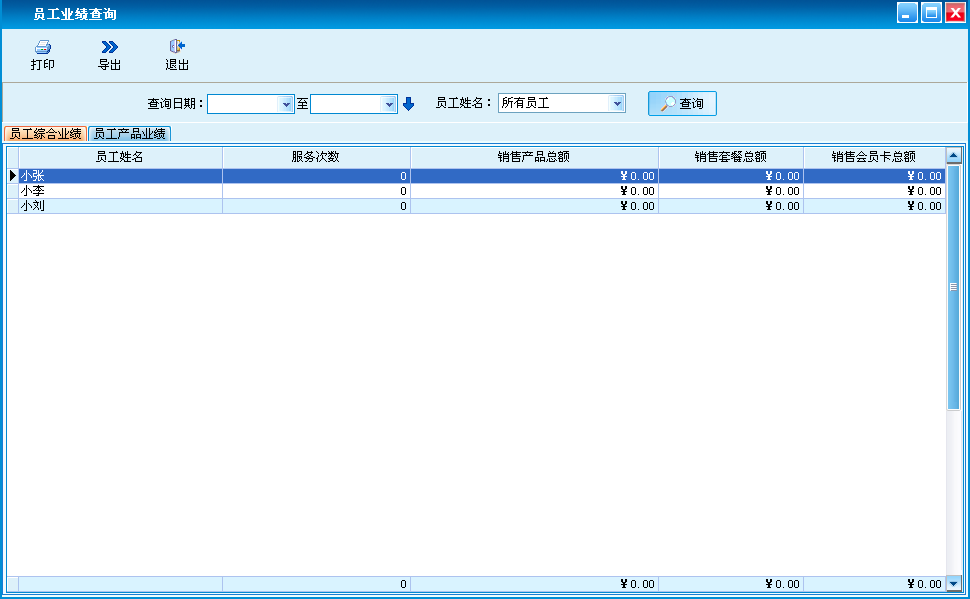This screenshot has height=599, width=970.
Task: Switch to the 员工综合业绩 tab
Action: [45, 134]
